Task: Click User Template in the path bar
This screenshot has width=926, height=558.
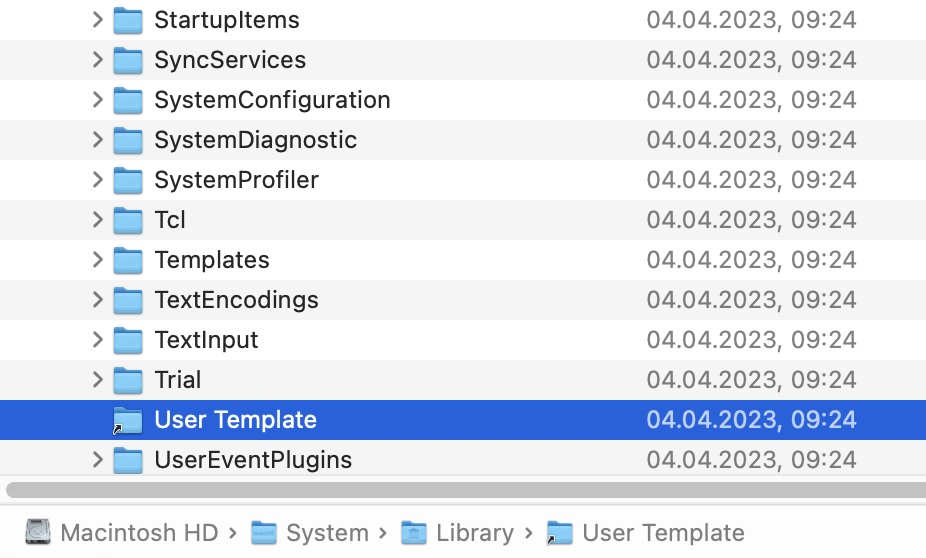Action: [663, 533]
